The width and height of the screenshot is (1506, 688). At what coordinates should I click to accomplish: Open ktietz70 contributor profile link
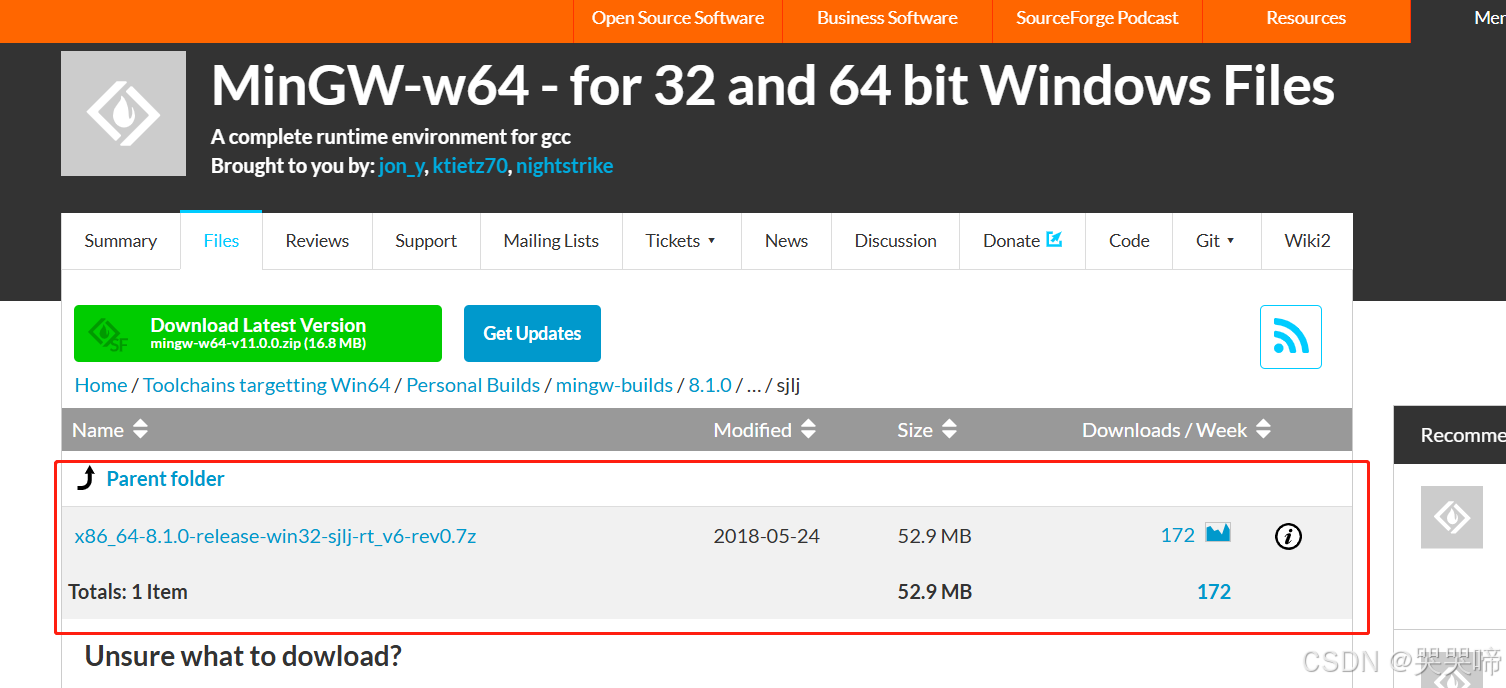point(470,166)
